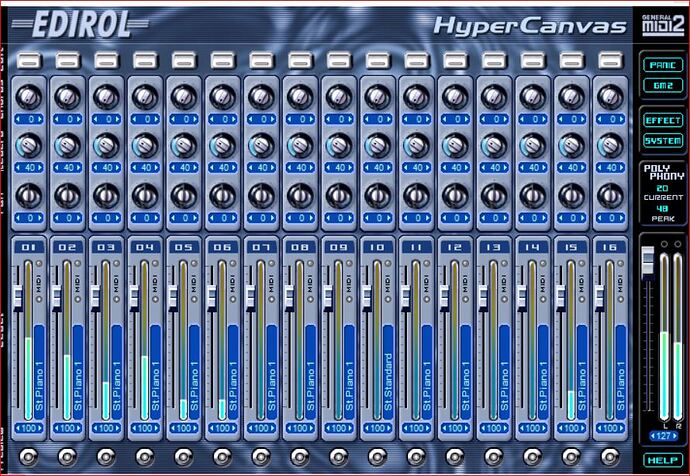This screenshot has width=690, height=476.
Task: Click the round Preview button below channel 12
Action: point(455,457)
